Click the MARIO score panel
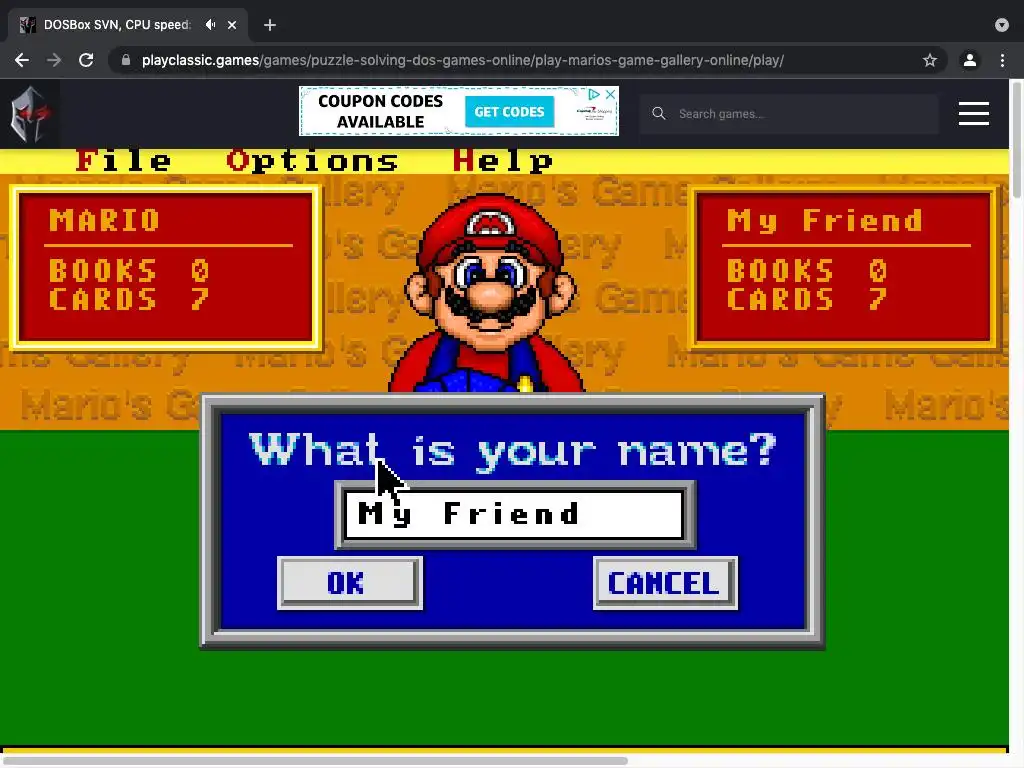 click(165, 267)
